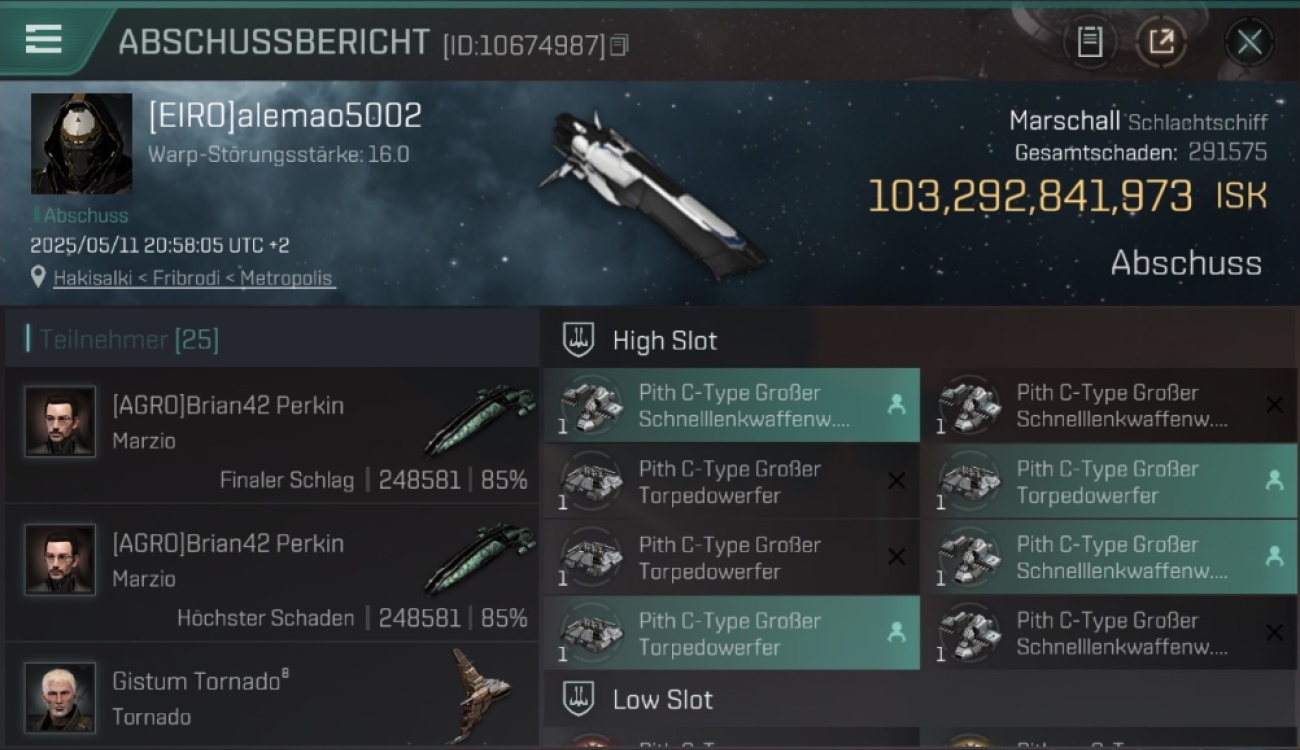This screenshot has height=750, width=1300.
Task: Open the Höchster Schaden Brian42 Perkin entry
Action: pos(272,573)
